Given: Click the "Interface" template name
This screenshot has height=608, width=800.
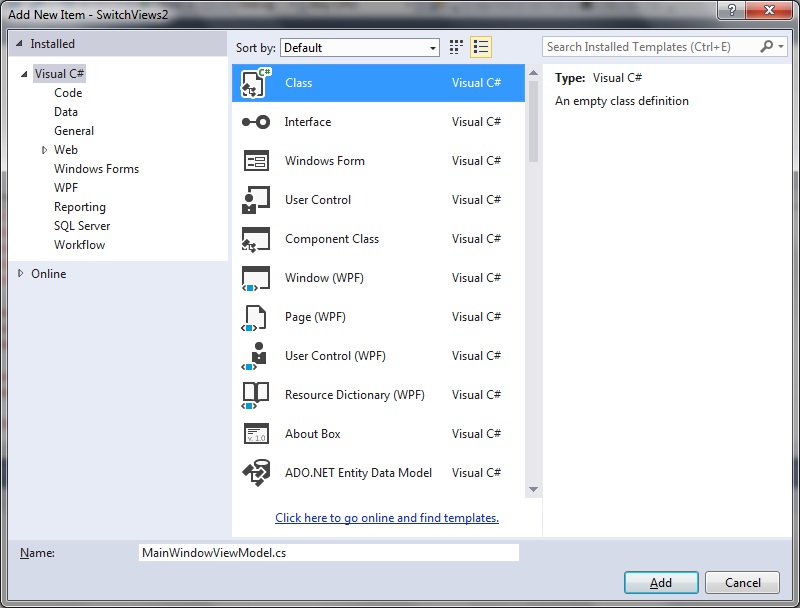Looking at the screenshot, I should tap(308, 122).
